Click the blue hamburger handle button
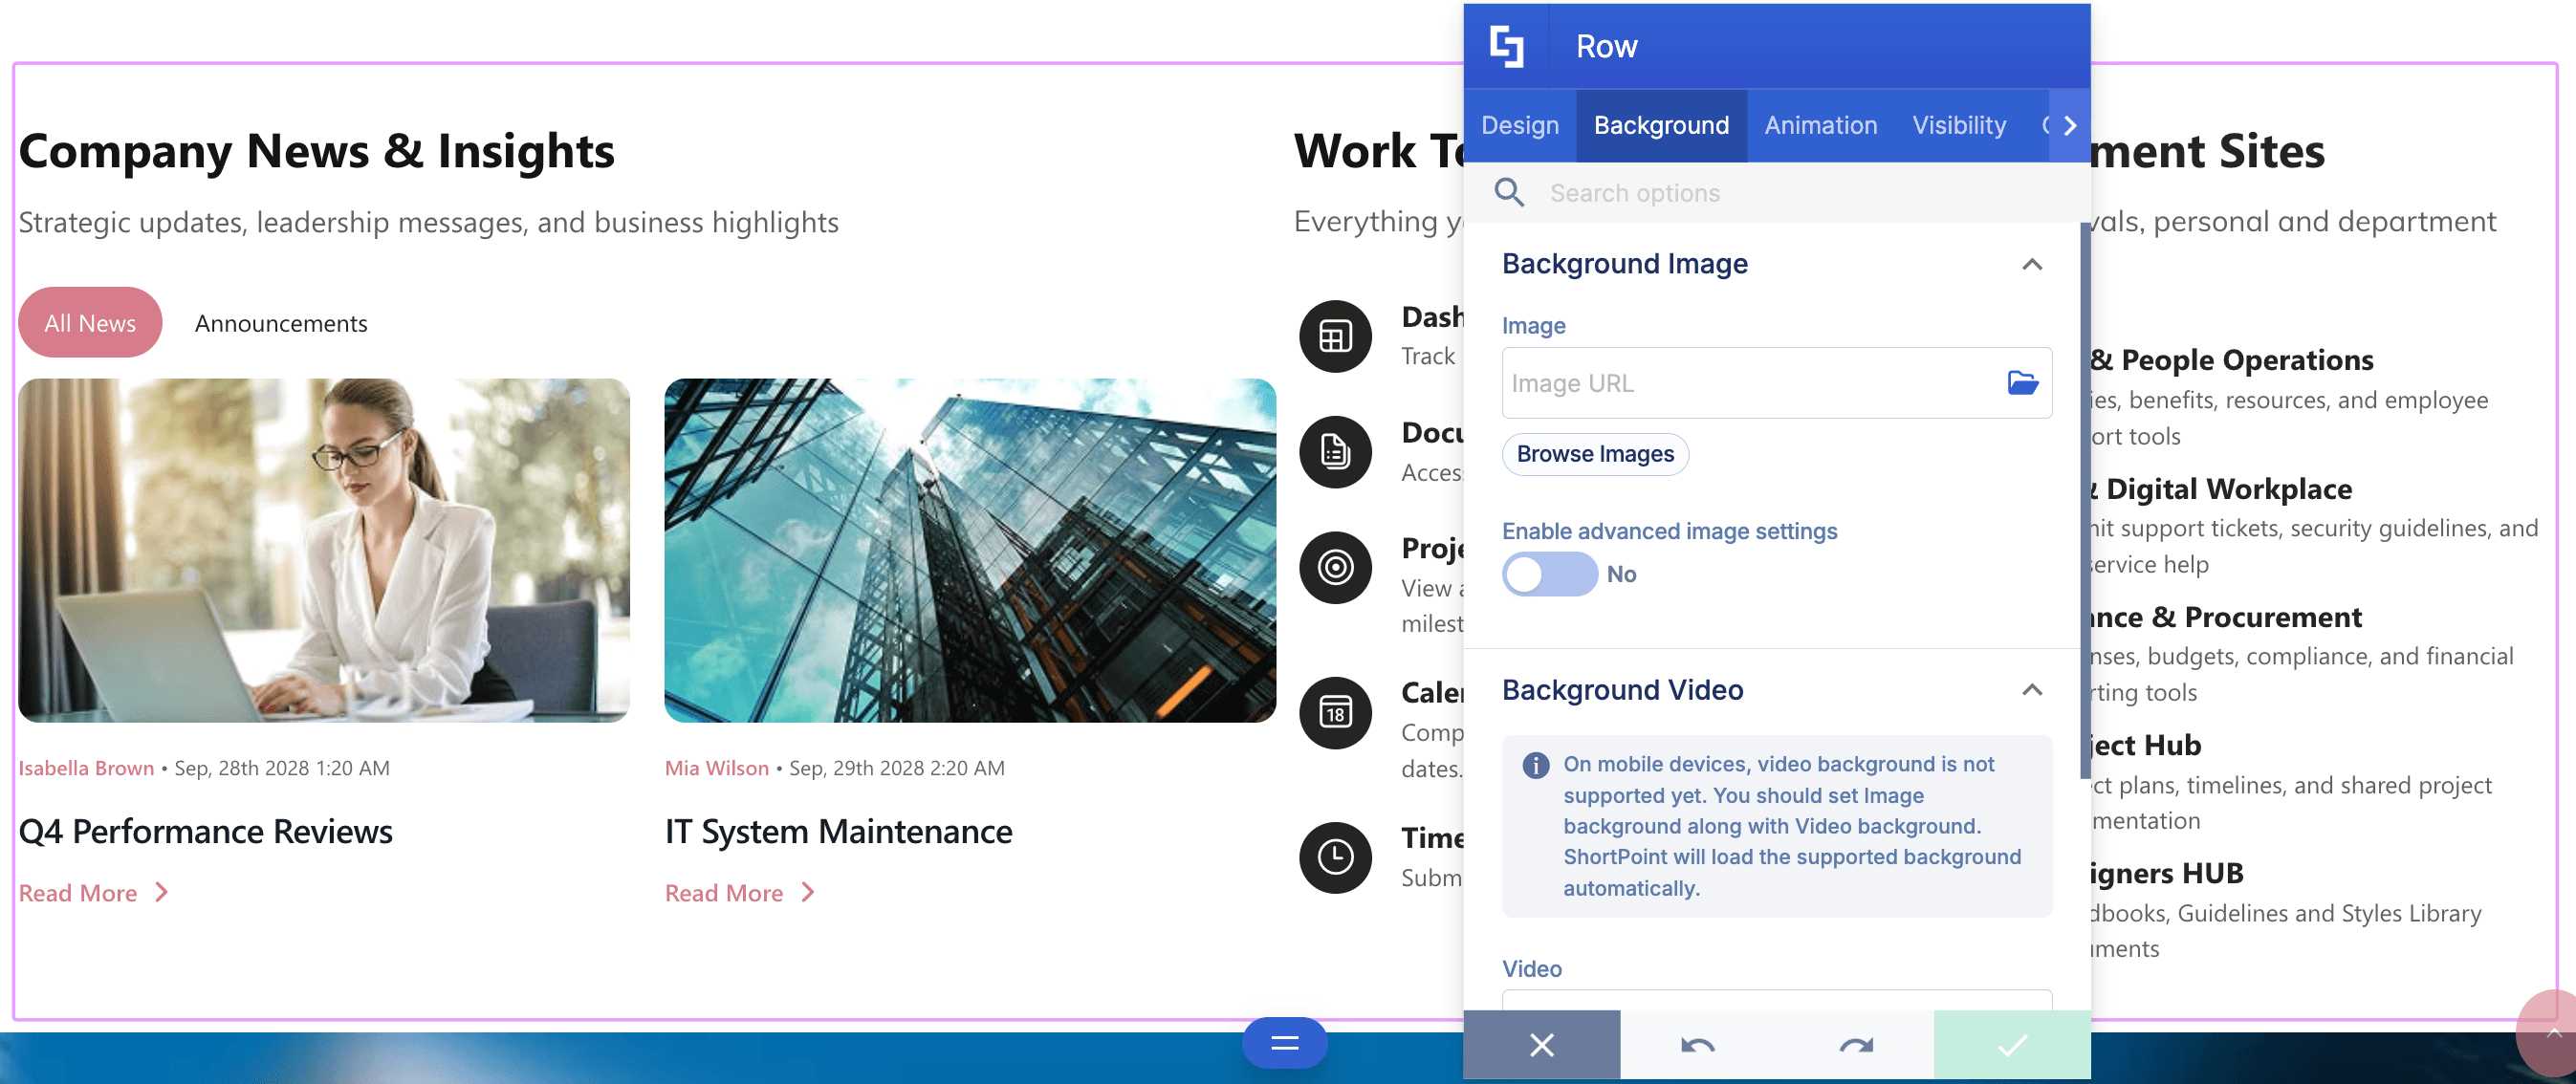The width and height of the screenshot is (2576, 1084). point(1284,1043)
